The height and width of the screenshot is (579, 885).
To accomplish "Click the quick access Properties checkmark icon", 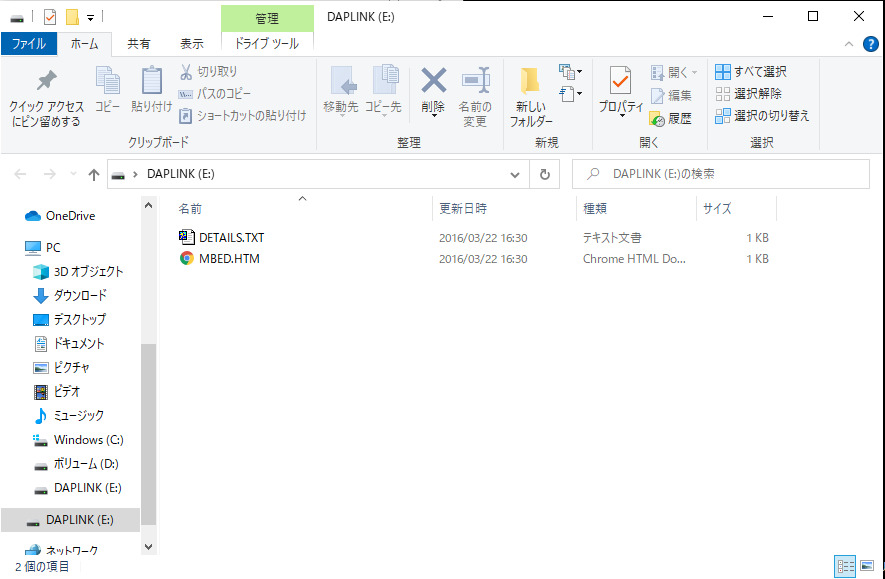I will pyautogui.click(x=50, y=17).
